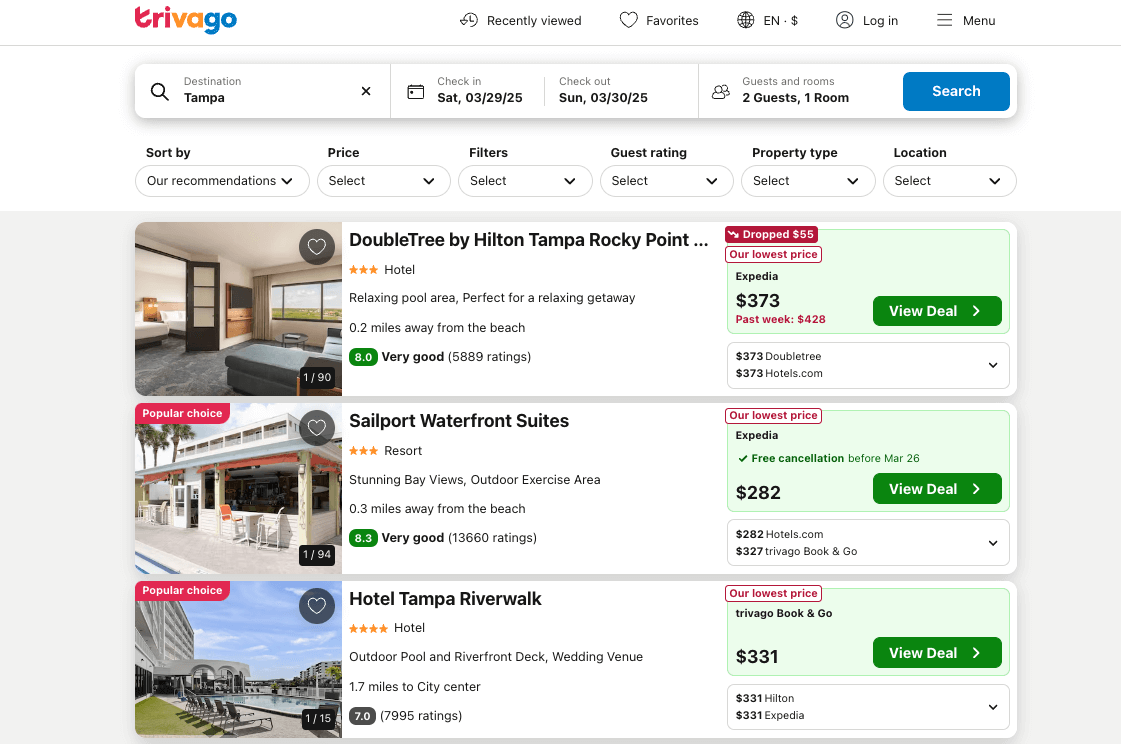
Task: Open the Property type dropdown
Action: 807,181
